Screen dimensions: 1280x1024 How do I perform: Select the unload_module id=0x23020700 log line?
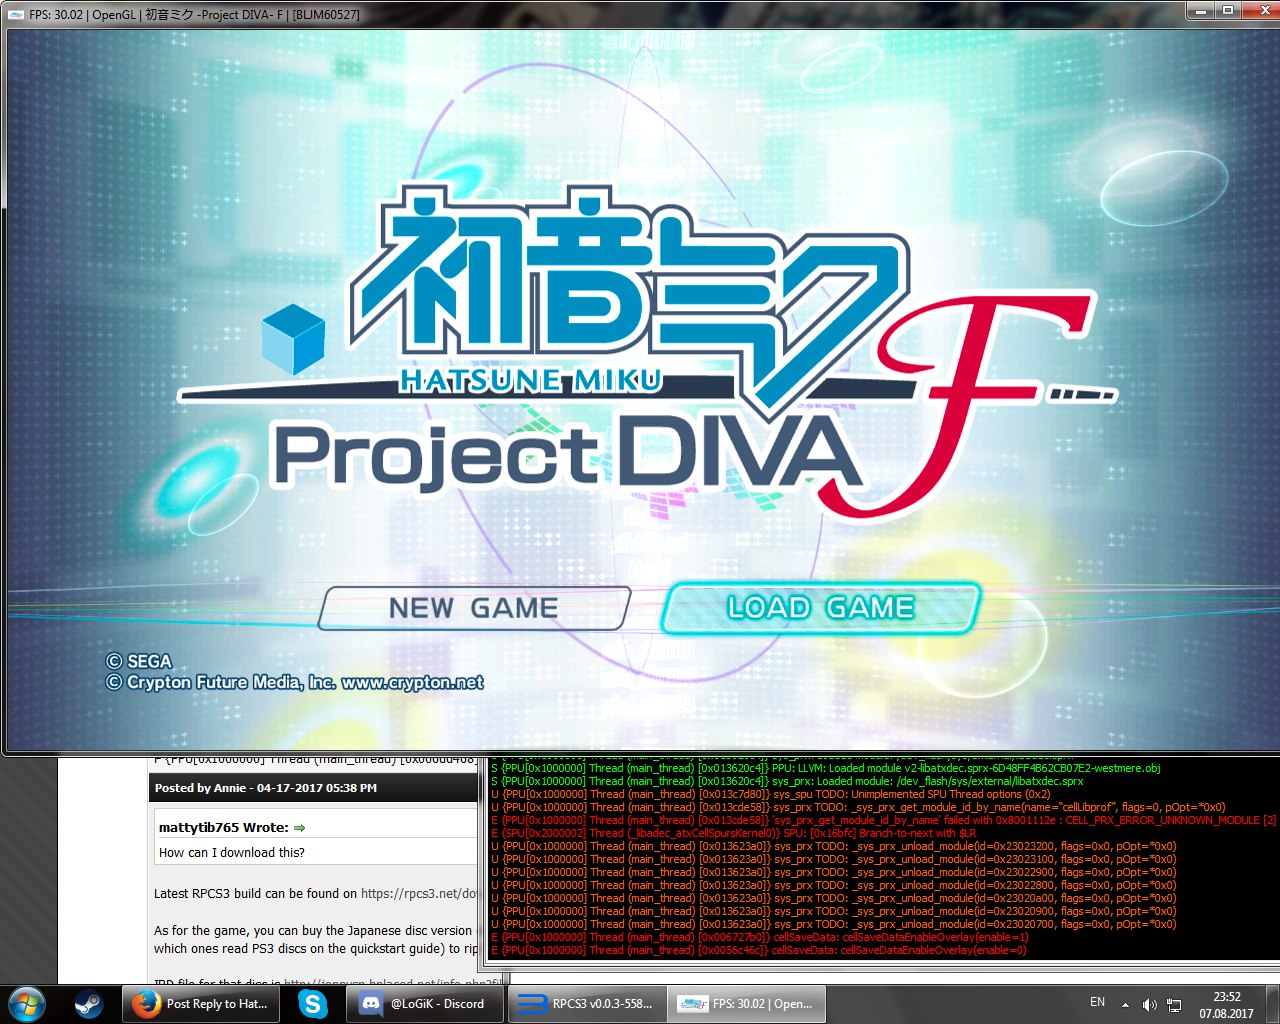[x=834, y=924]
